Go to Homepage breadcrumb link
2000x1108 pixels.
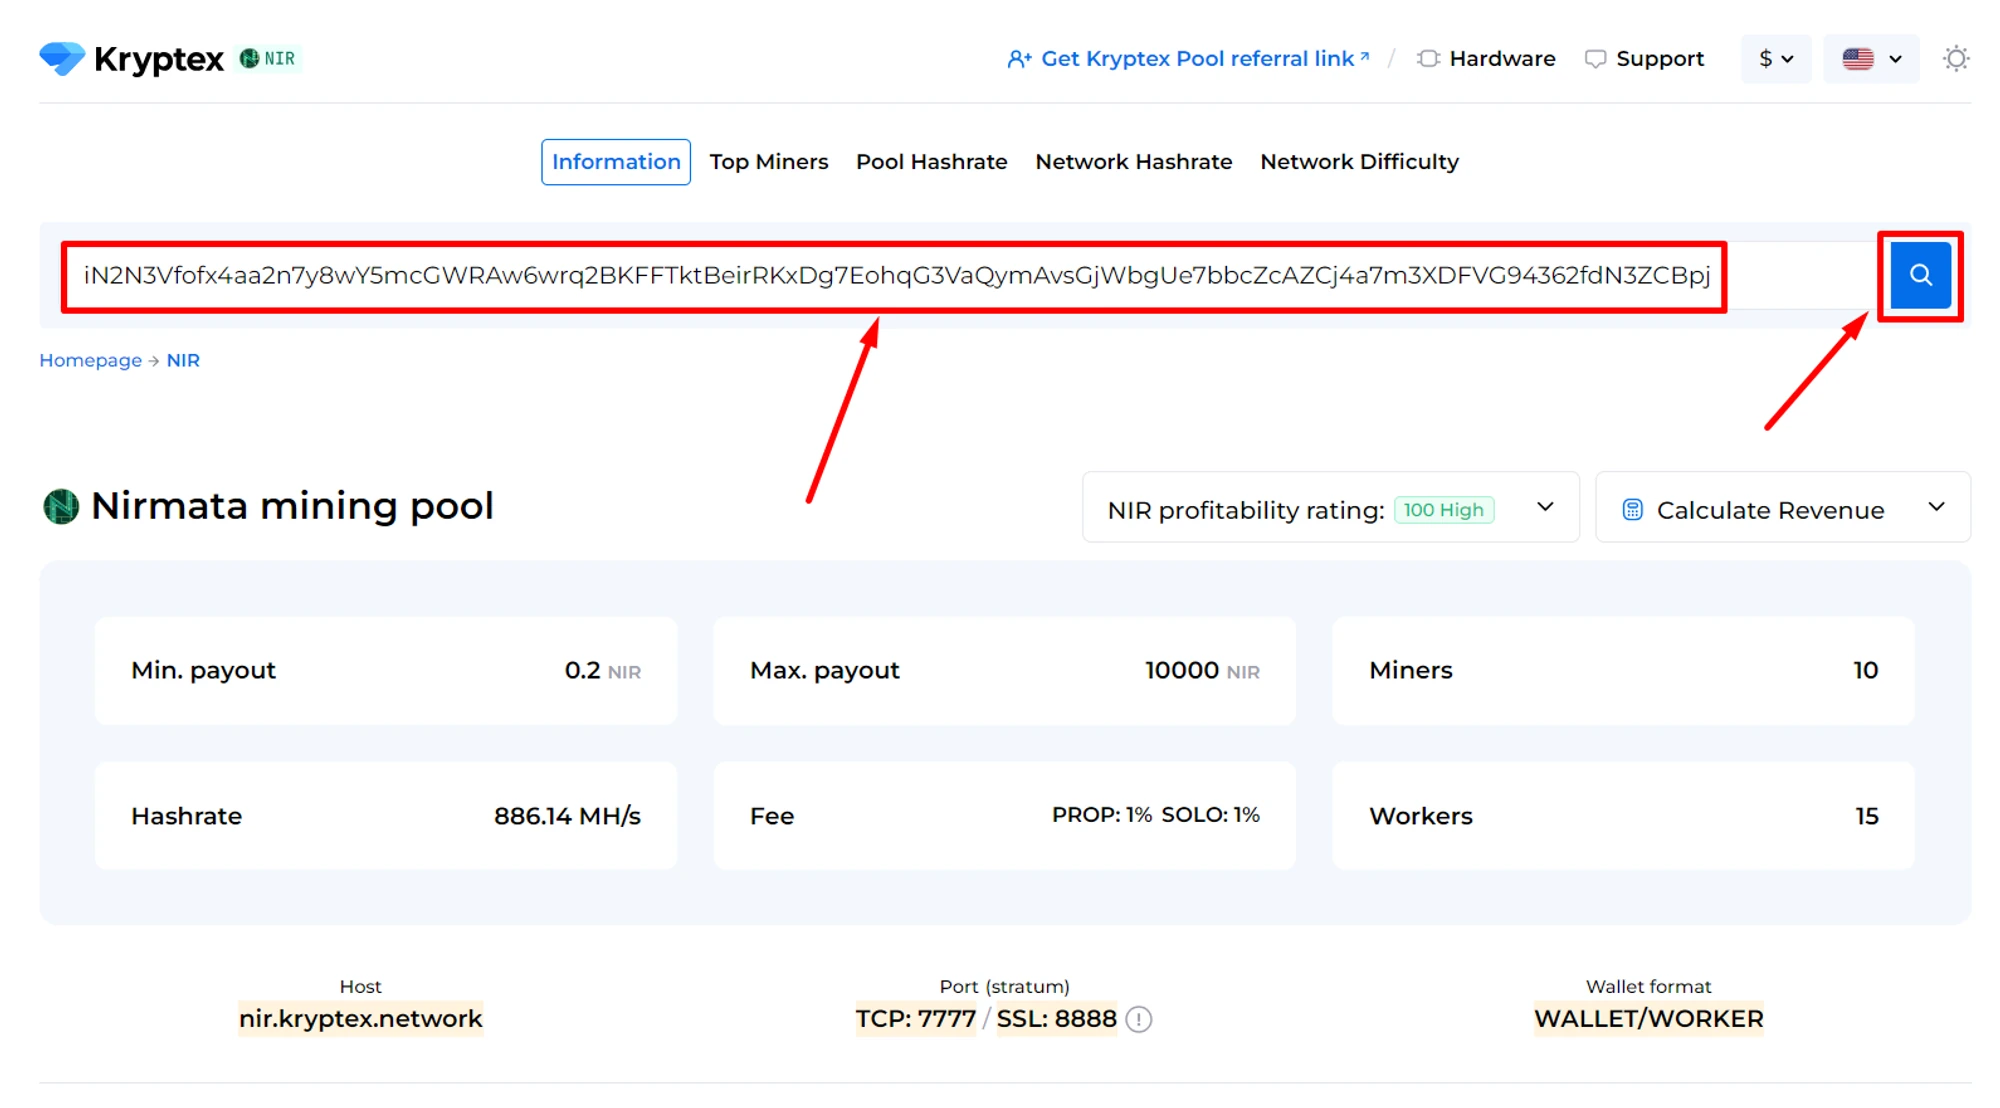point(90,360)
